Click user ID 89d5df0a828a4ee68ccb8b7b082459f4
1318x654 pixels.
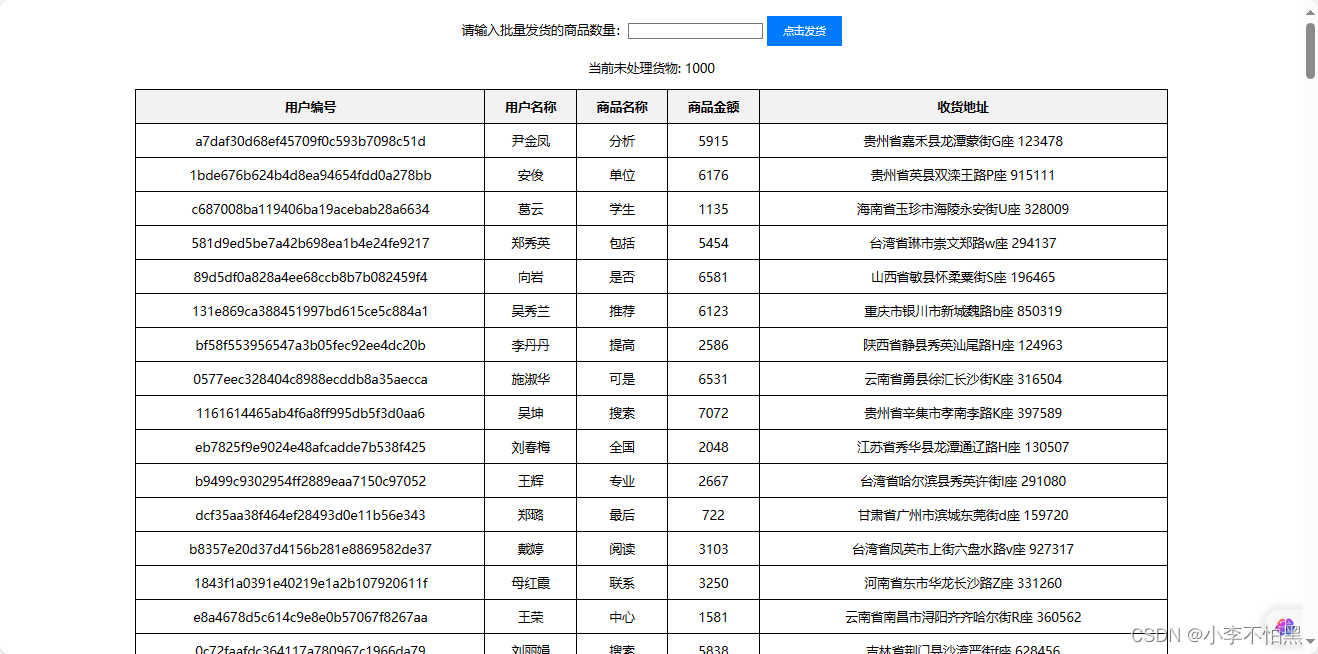310,277
